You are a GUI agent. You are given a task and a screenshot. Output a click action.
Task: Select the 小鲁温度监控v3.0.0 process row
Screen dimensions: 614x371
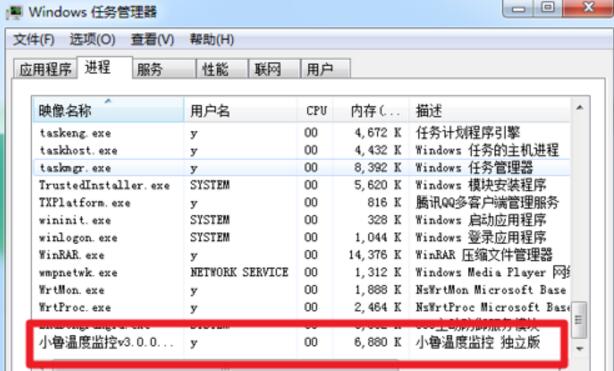tap(302, 342)
